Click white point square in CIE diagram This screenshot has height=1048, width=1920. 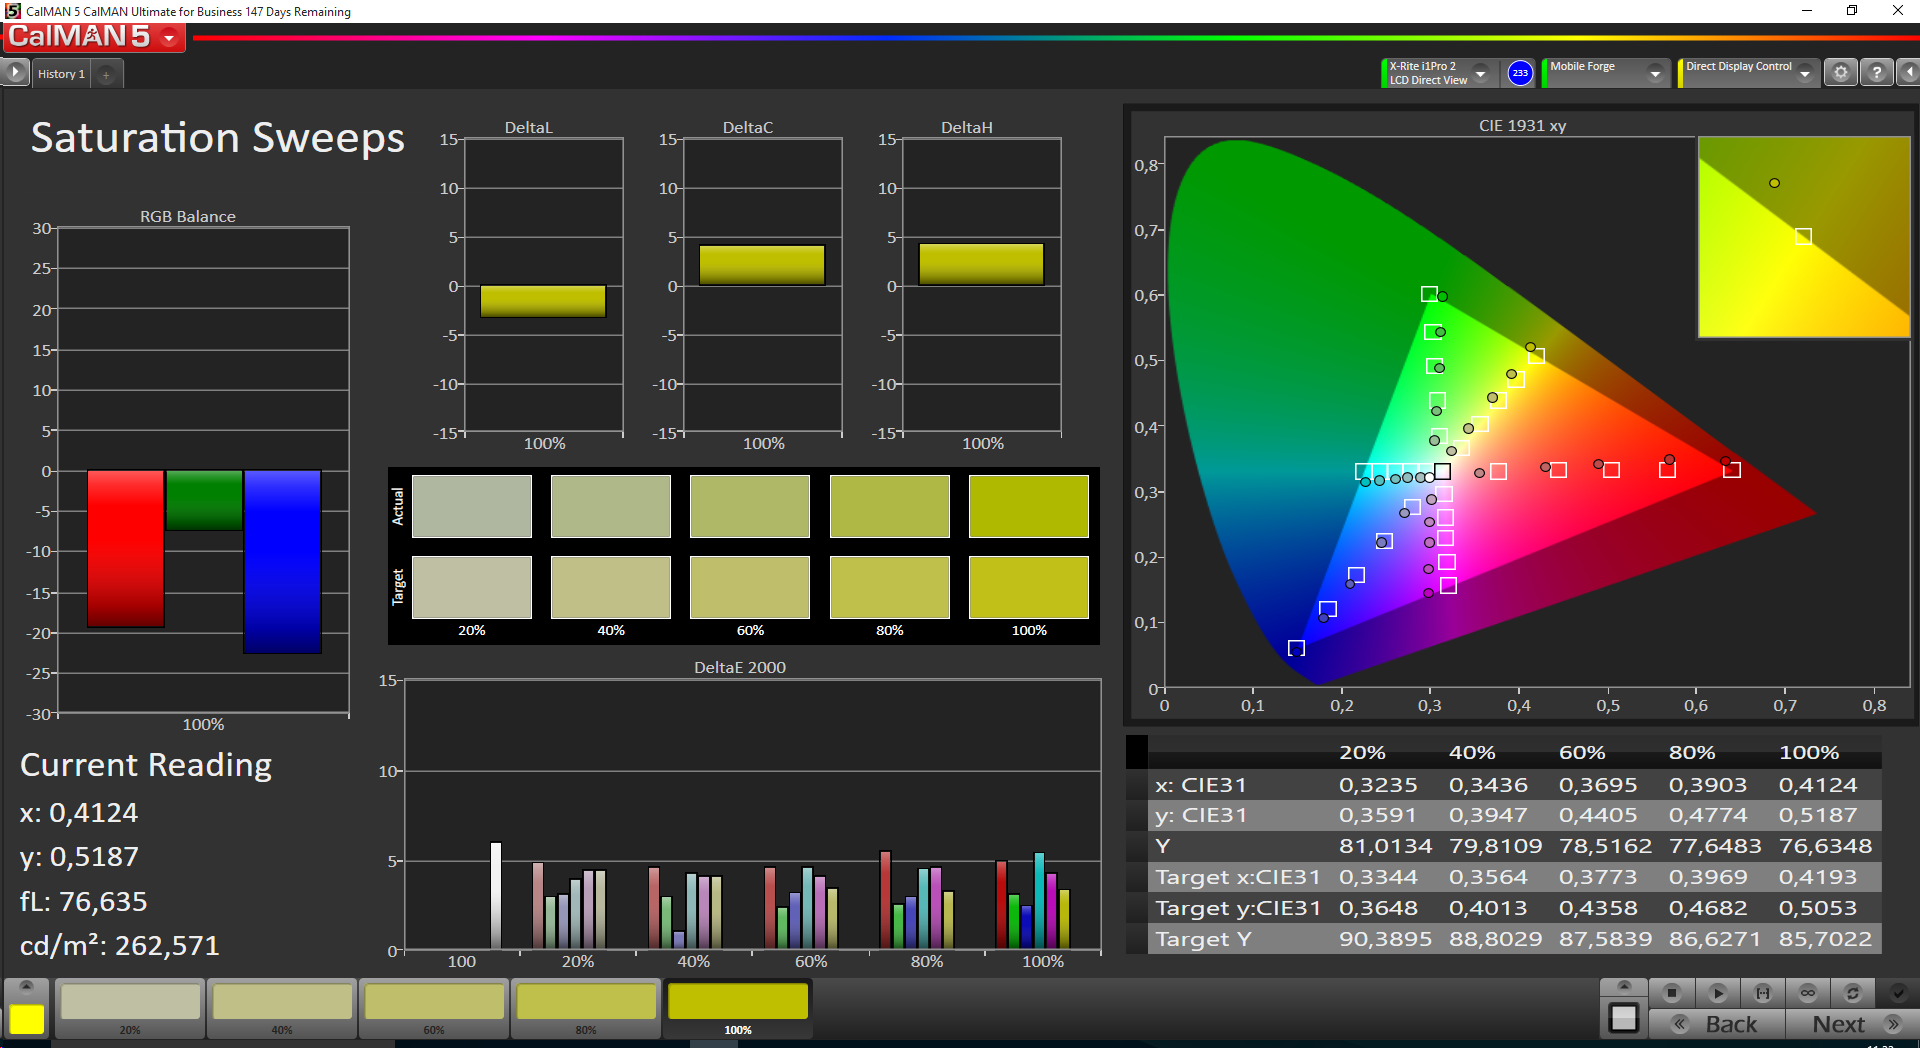1442,471
